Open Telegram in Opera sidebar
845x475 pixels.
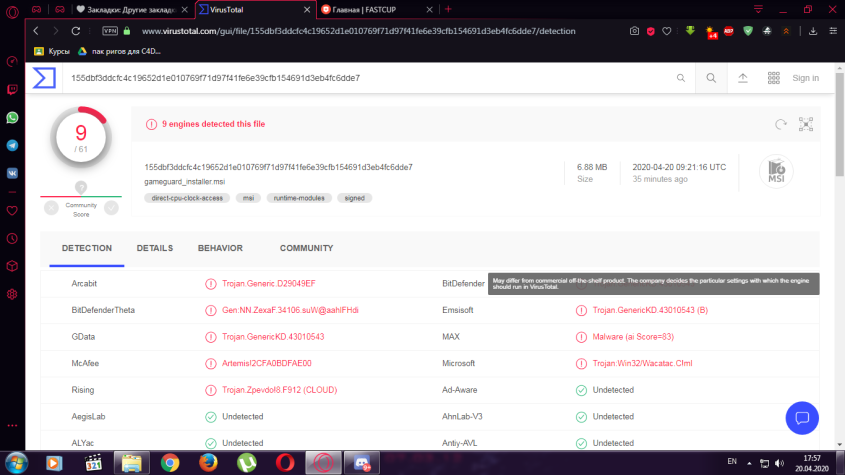pyautogui.click(x=12, y=146)
